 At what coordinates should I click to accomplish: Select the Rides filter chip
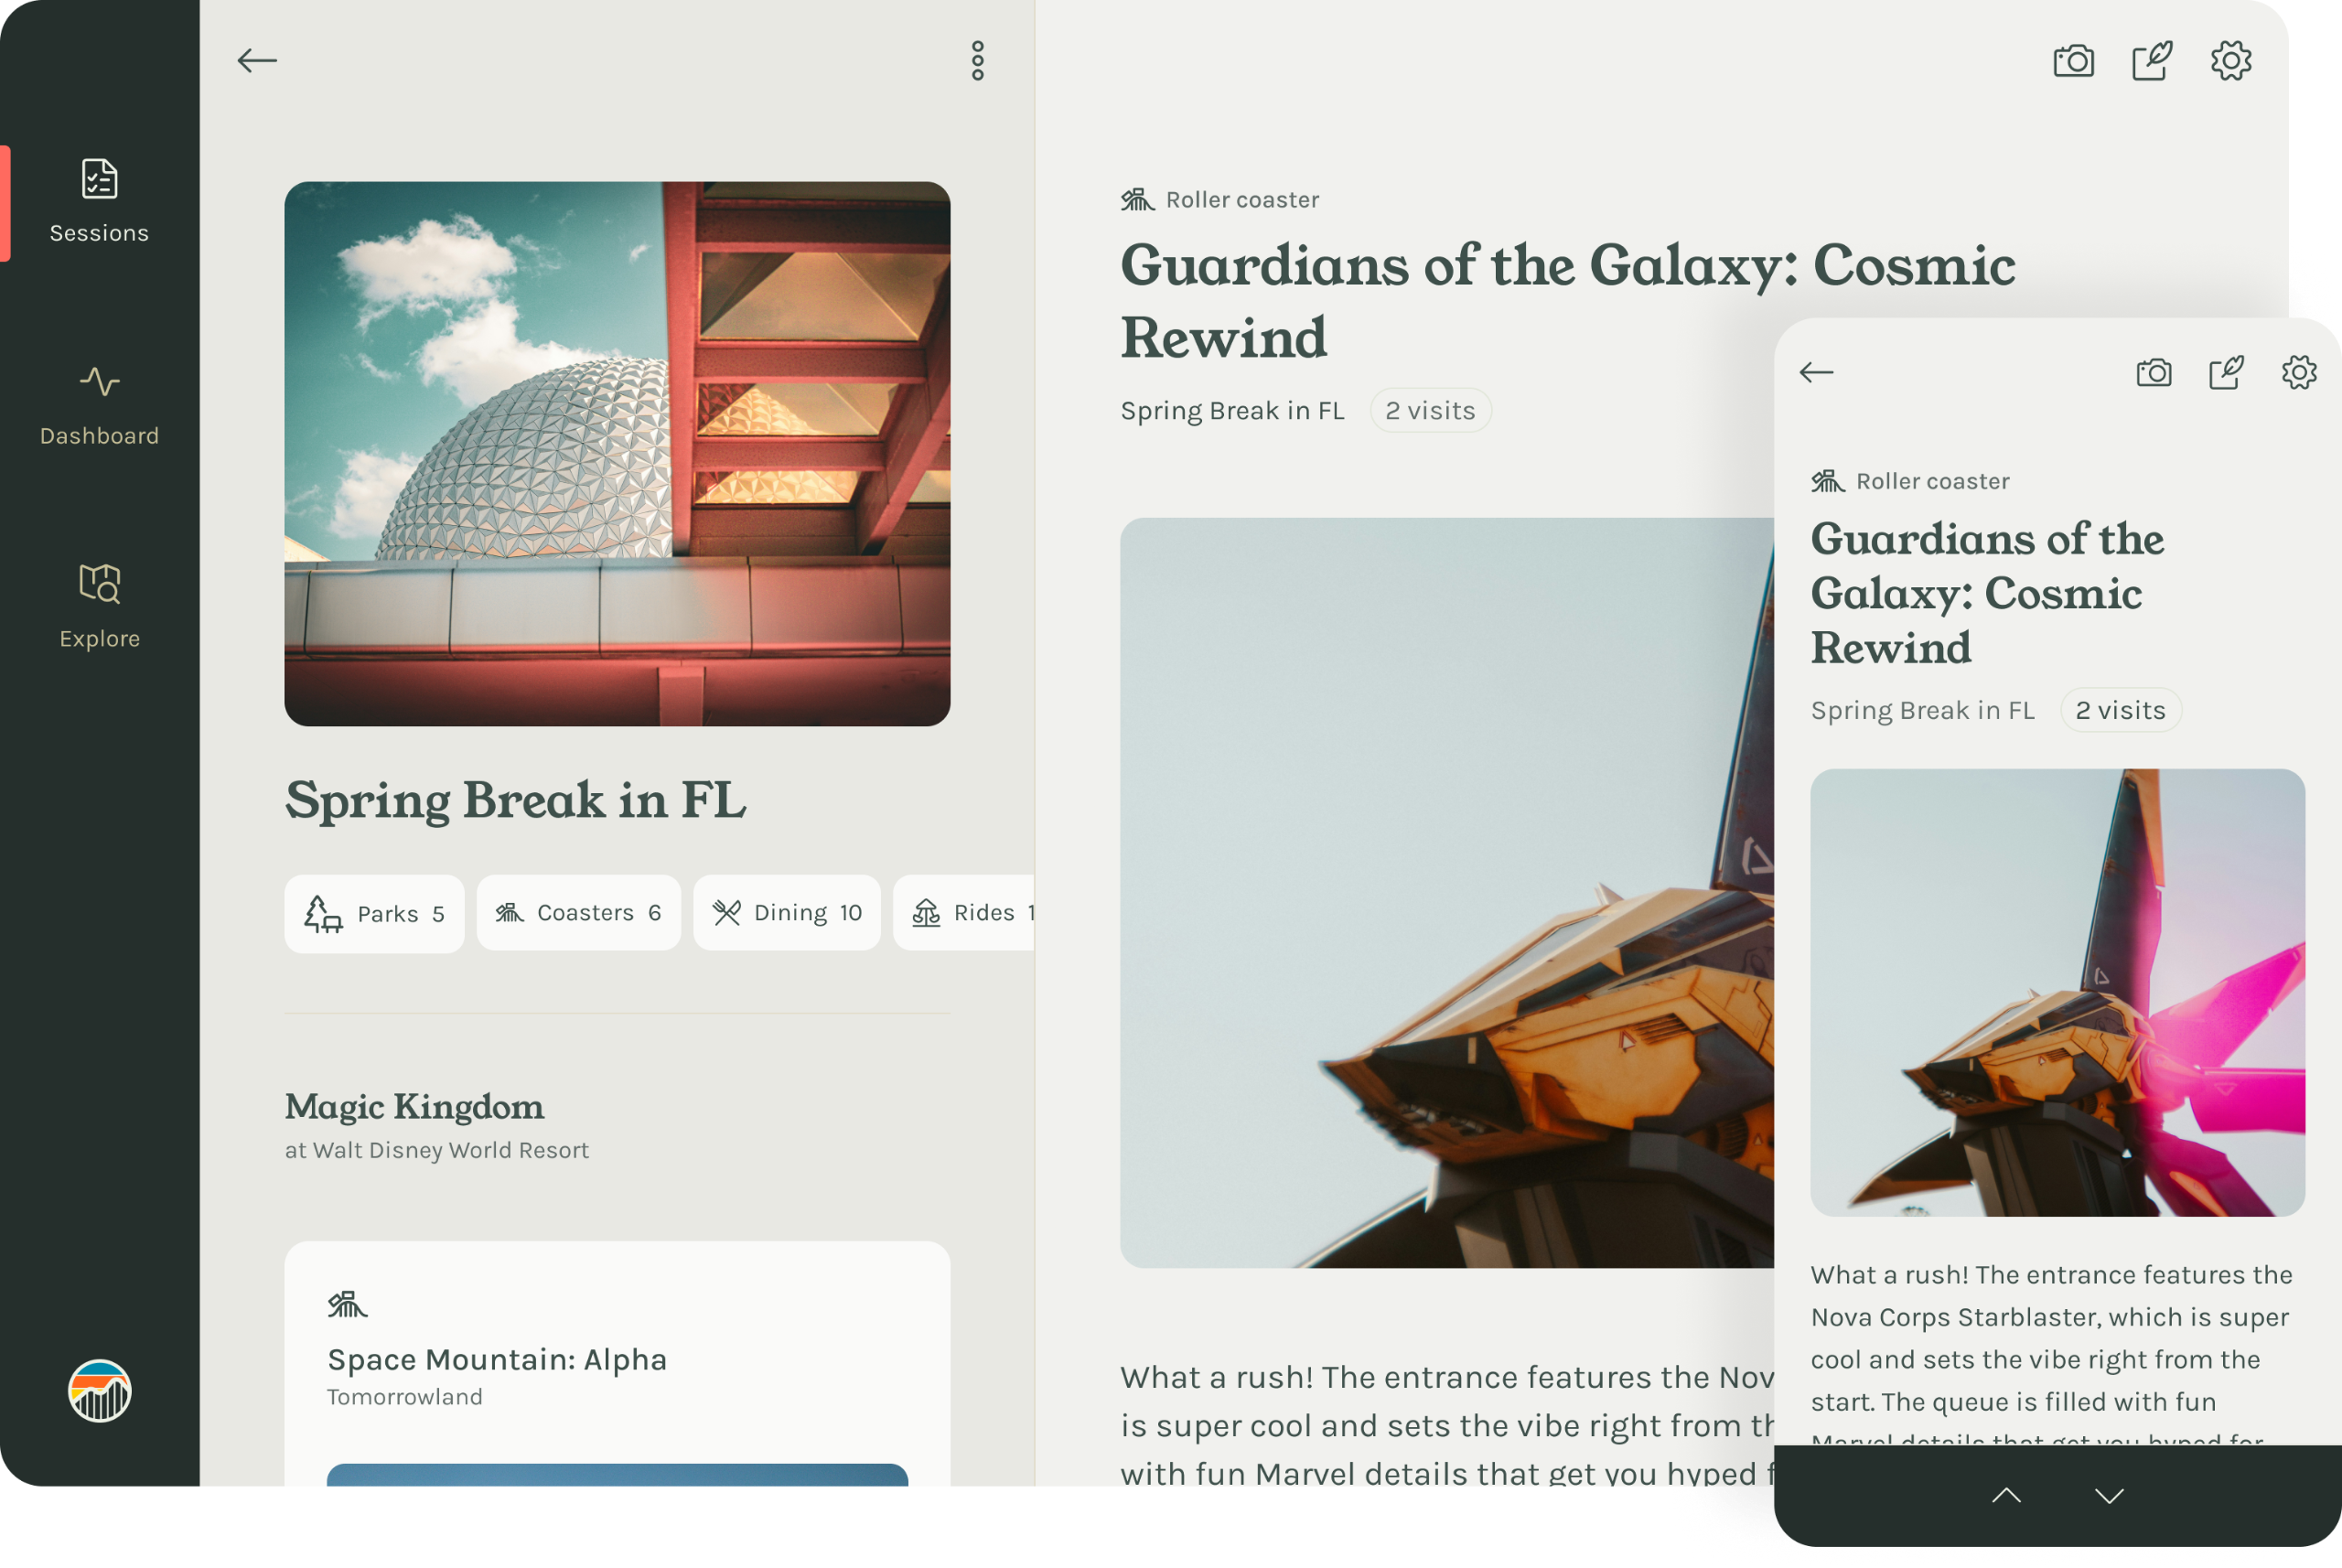click(965, 912)
